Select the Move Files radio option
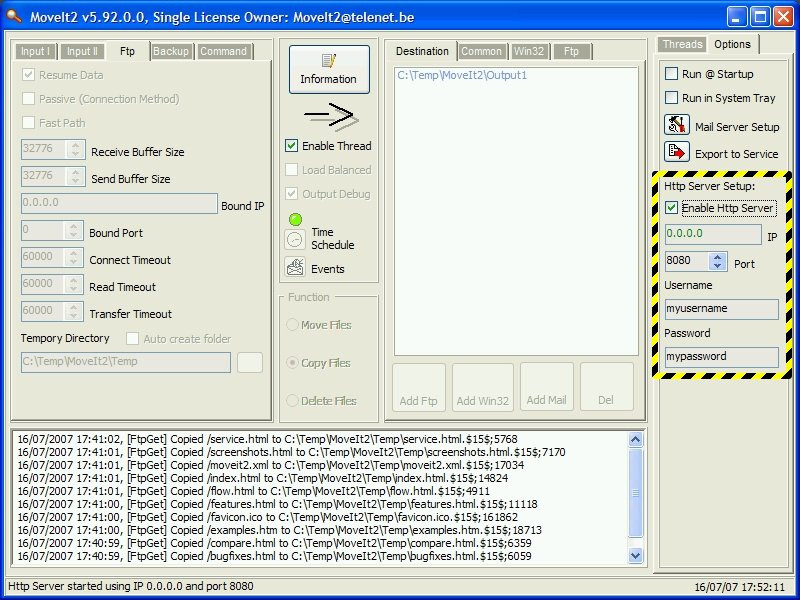This screenshot has width=800, height=600. pos(292,324)
